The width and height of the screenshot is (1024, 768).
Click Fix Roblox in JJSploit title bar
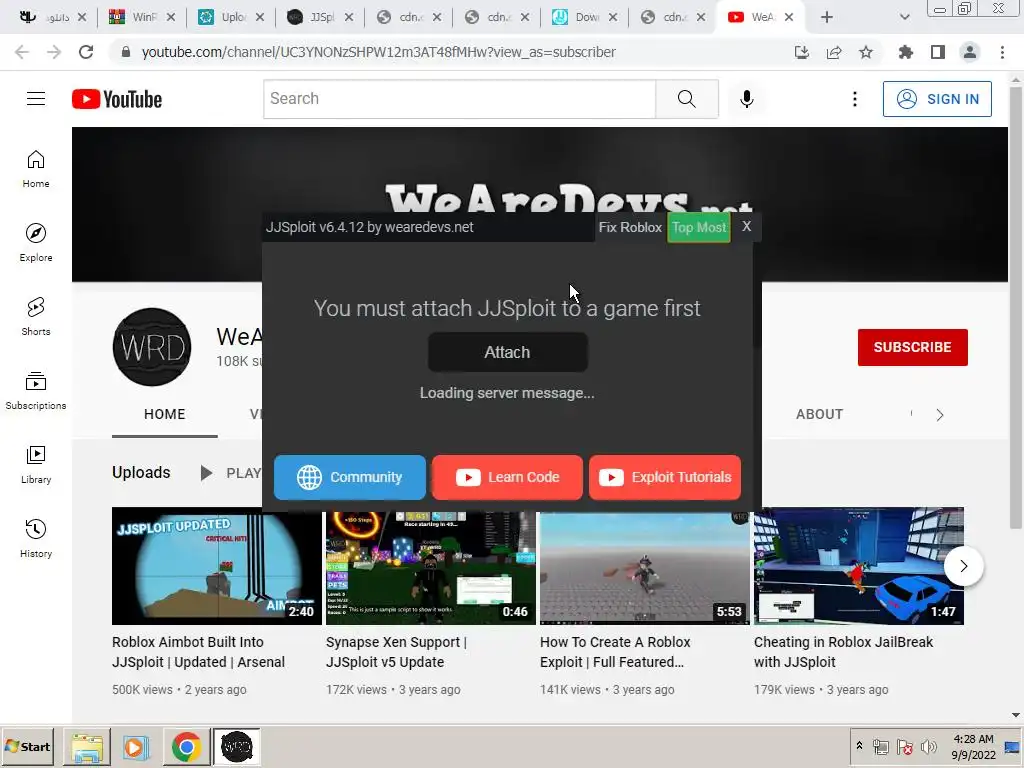pyautogui.click(x=630, y=227)
